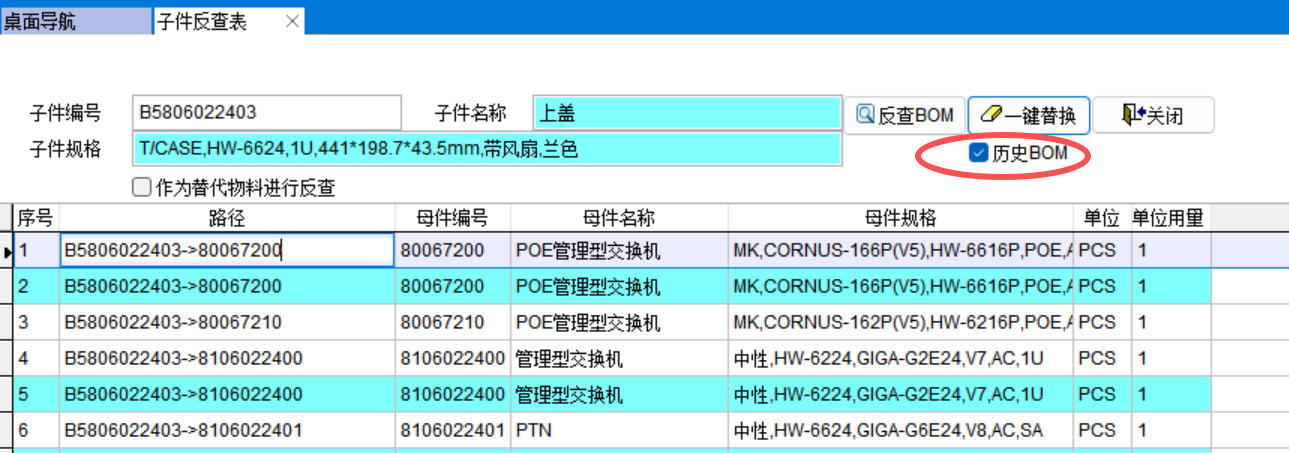The width and height of the screenshot is (1289, 453).
Task: Click the 子件规格 specification field
Action: coord(487,150)
